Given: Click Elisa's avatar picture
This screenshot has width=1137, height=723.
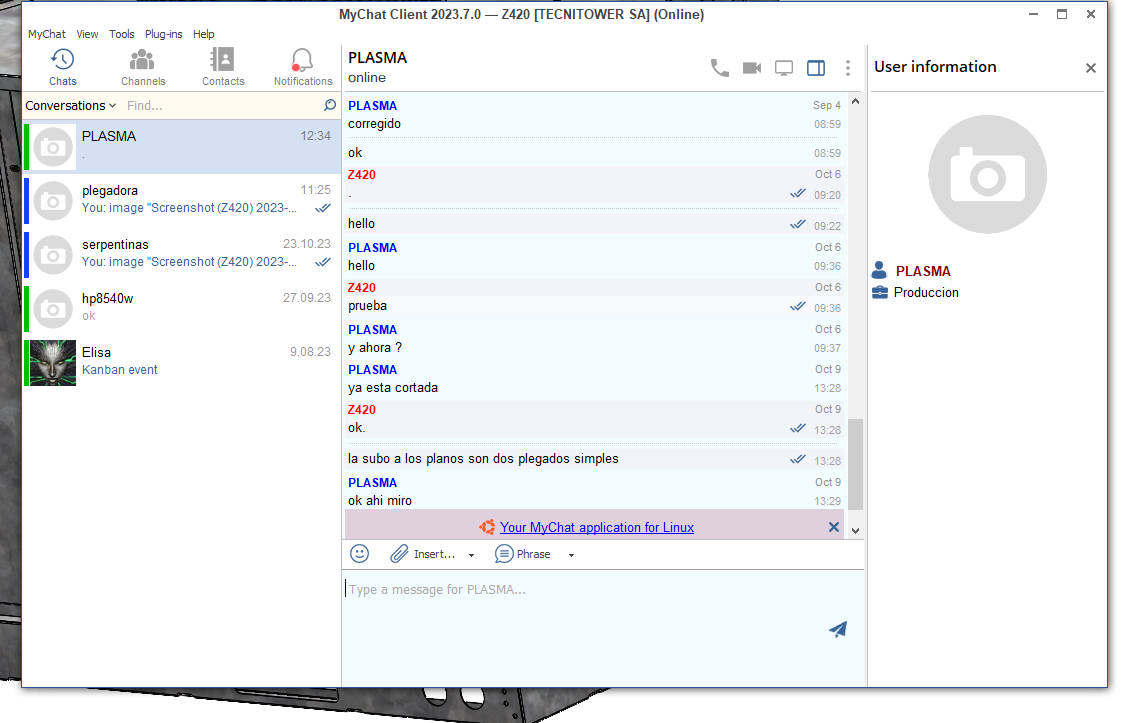Looking at the screenshot, I should tap(53, 363).
